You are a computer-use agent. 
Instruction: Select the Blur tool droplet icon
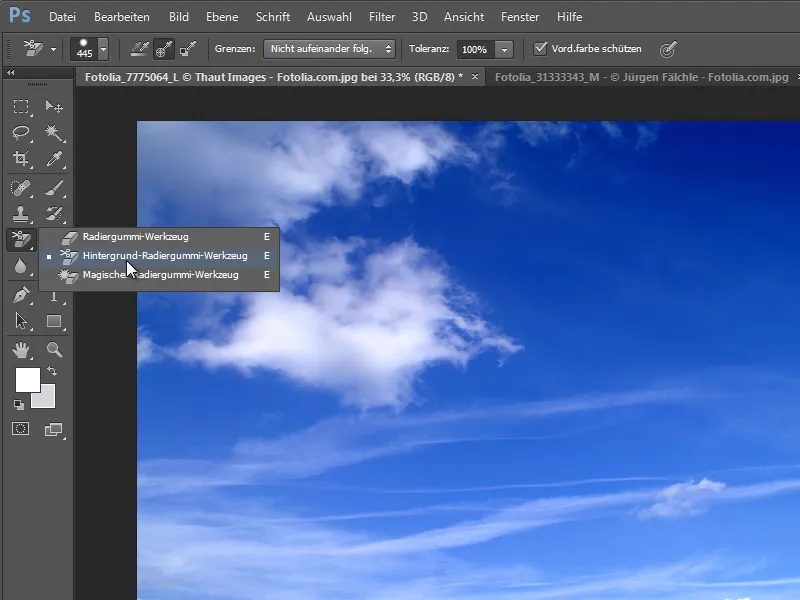(20, 266)
